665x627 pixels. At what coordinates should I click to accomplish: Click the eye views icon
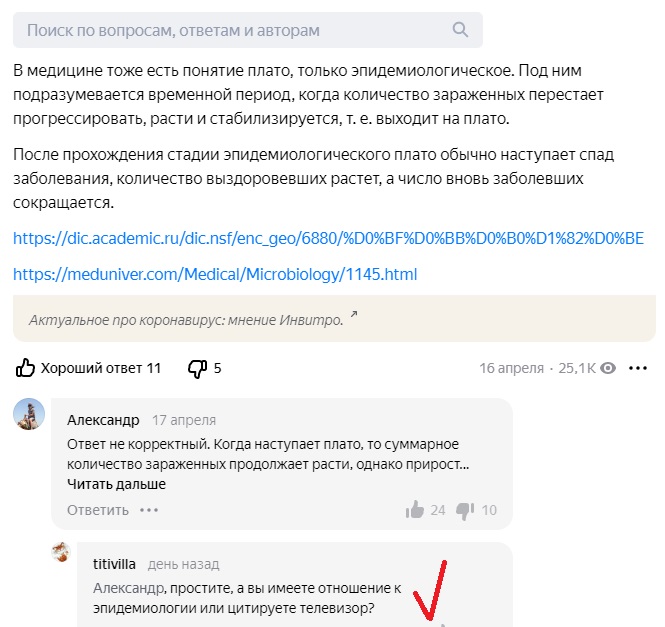(607, 368)
